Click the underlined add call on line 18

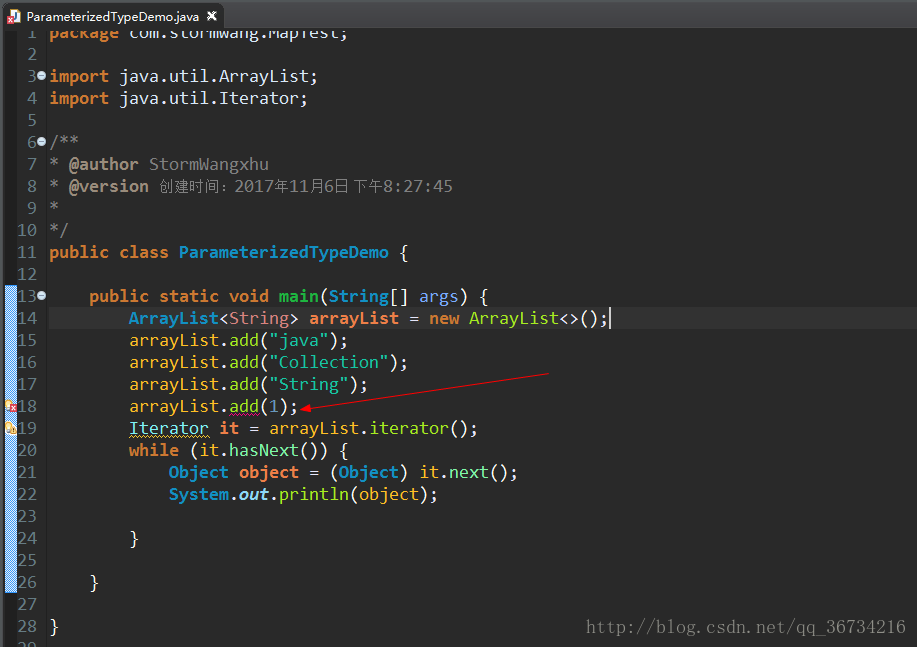pyautogui.click(x=244, y=406)
